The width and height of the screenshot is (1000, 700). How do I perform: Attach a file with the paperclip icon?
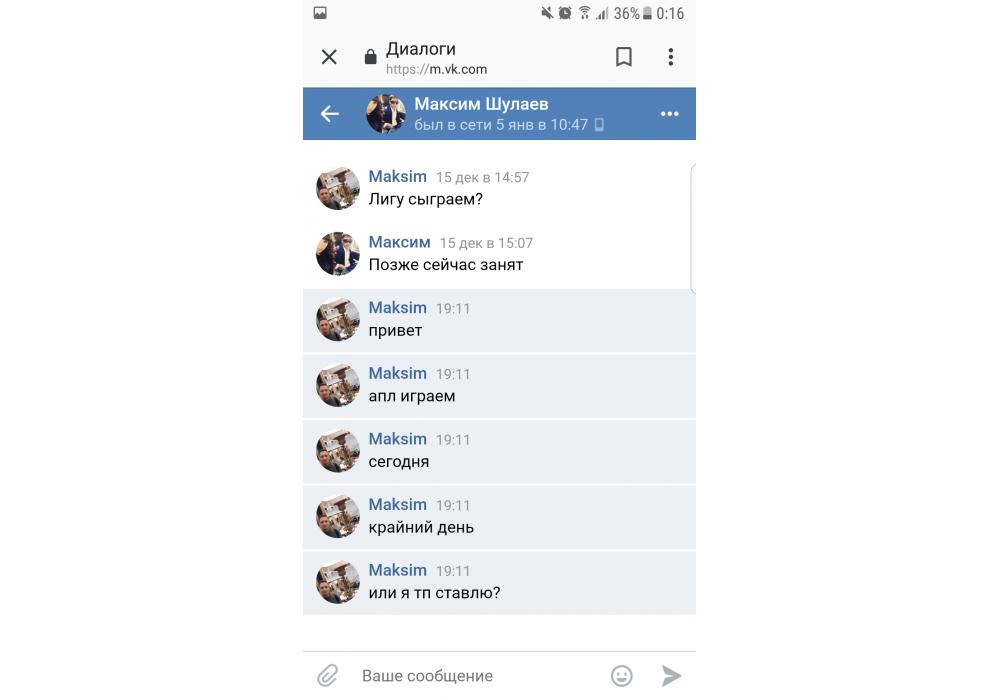pyautogui.click(x=328, y=675)
